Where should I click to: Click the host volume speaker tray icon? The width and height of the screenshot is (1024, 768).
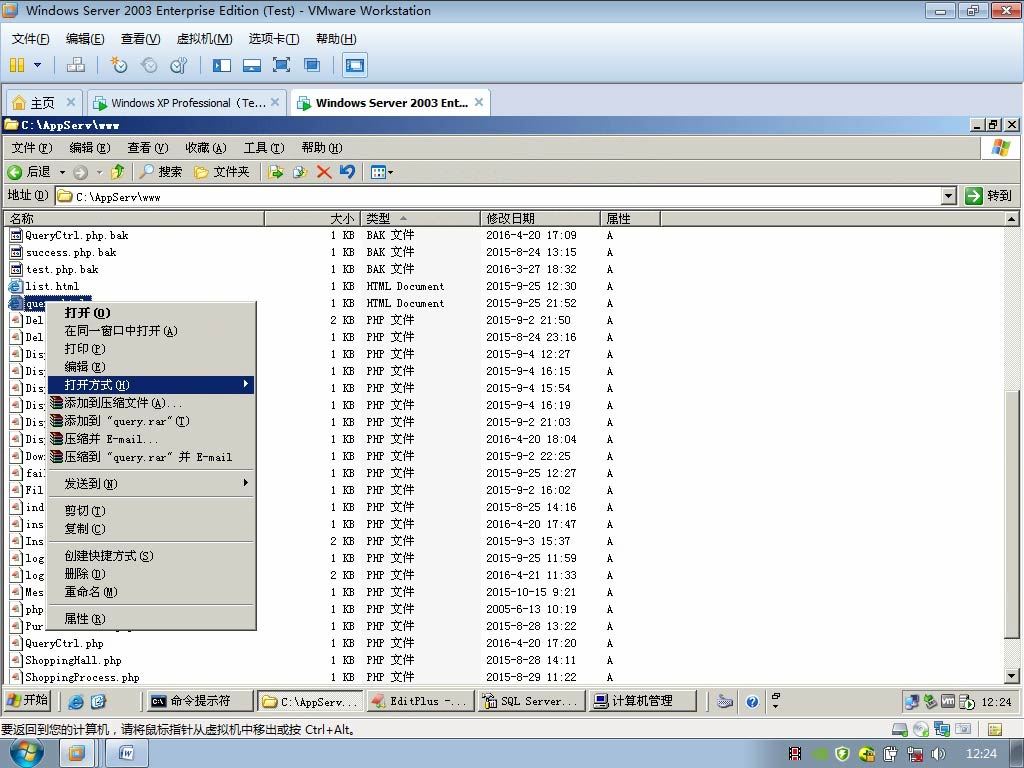tap(938, 754)
